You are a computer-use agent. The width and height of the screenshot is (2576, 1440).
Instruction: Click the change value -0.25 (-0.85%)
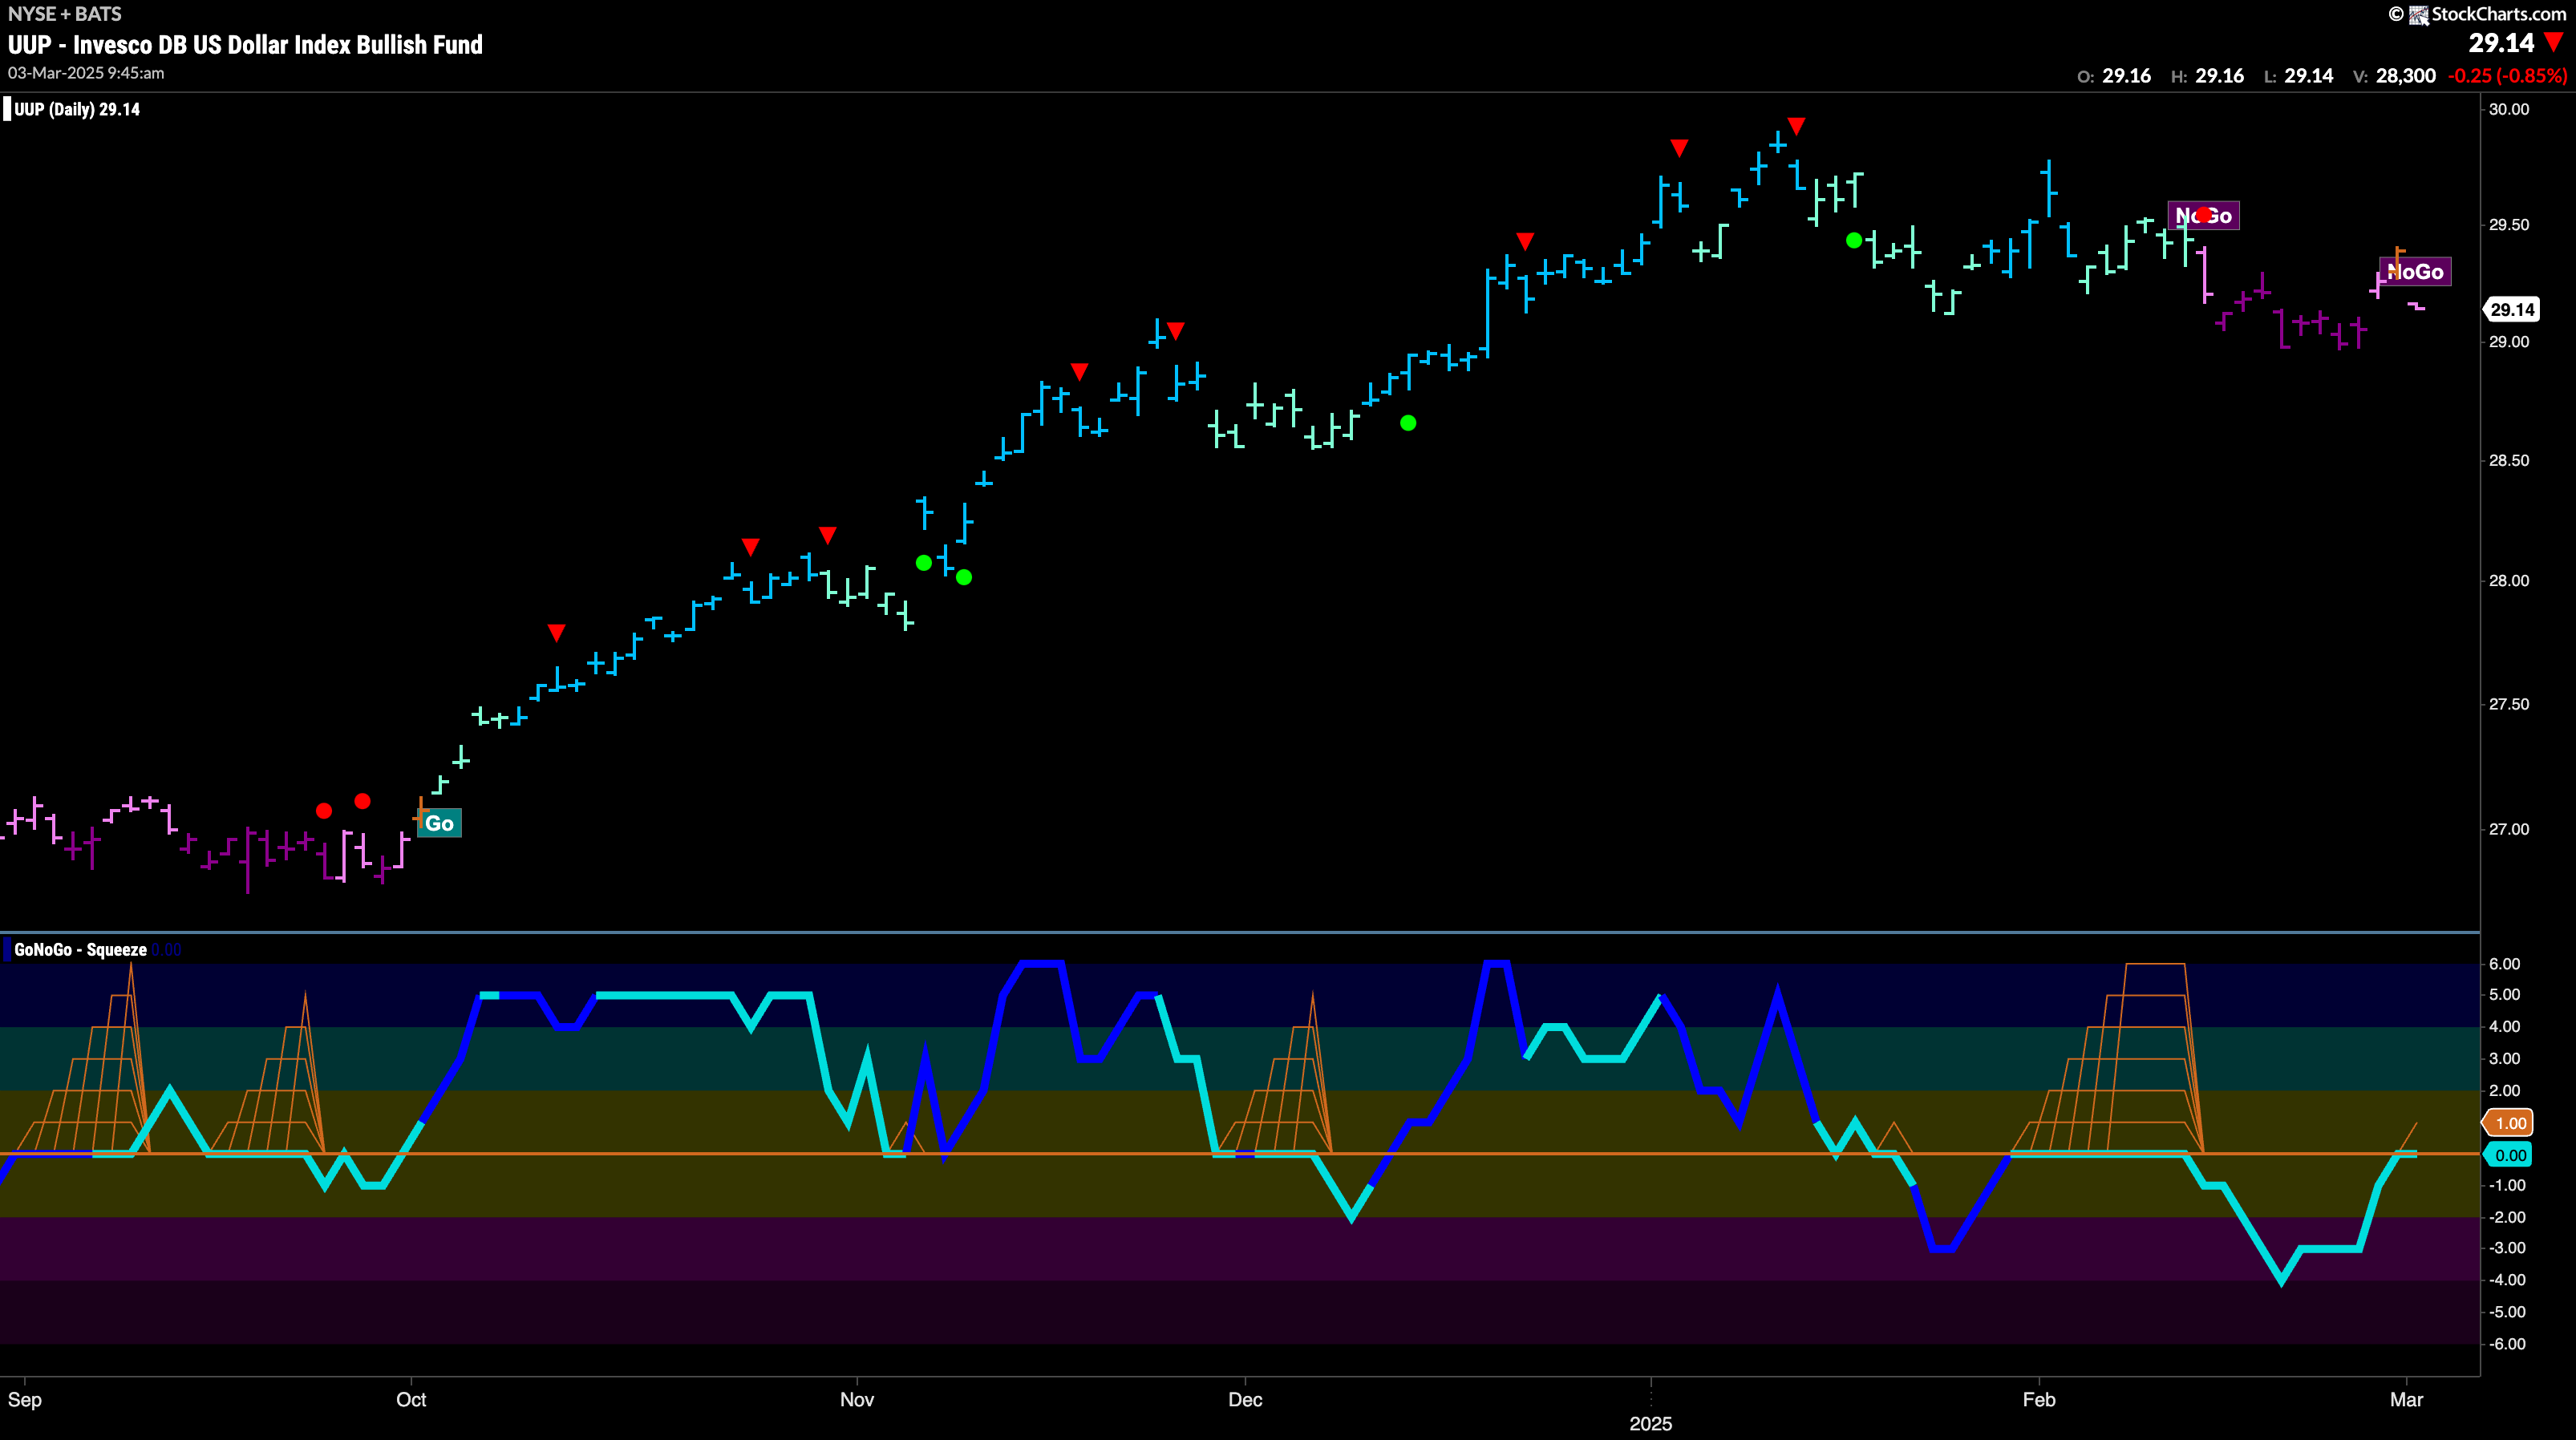pyautogui.click(x=2507, y=76)
